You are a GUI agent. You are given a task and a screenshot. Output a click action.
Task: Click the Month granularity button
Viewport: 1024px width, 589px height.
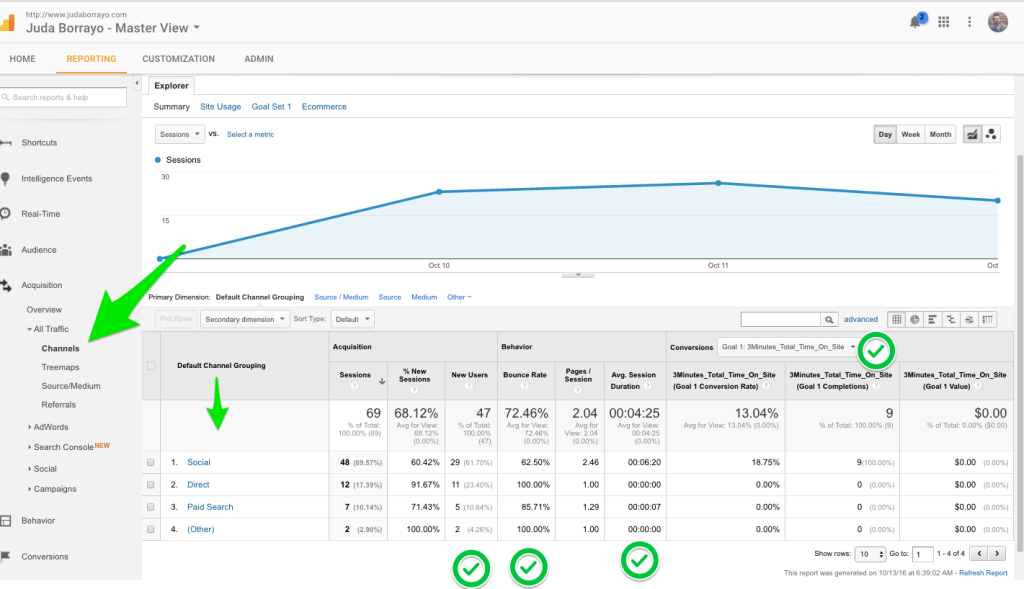pyautogui.click(x=940, y=135)
